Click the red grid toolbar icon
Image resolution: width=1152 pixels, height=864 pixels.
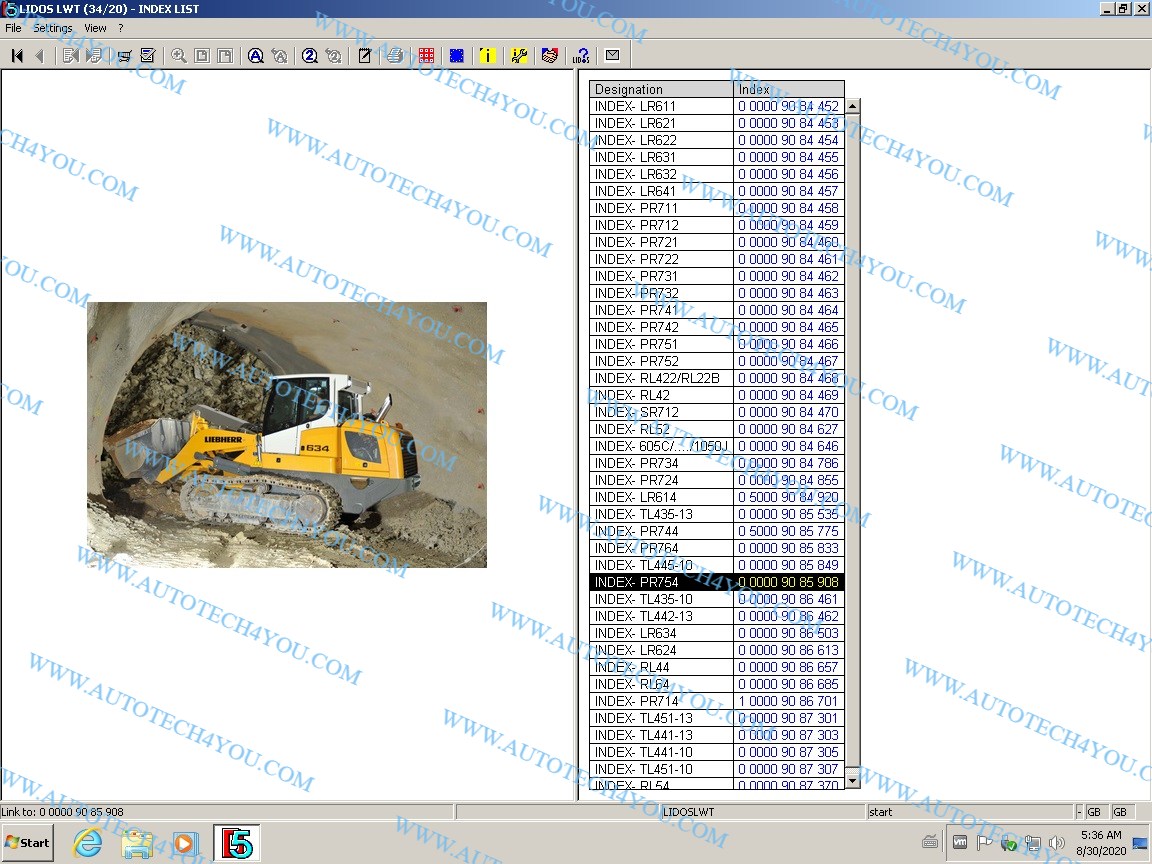[426, 56]
